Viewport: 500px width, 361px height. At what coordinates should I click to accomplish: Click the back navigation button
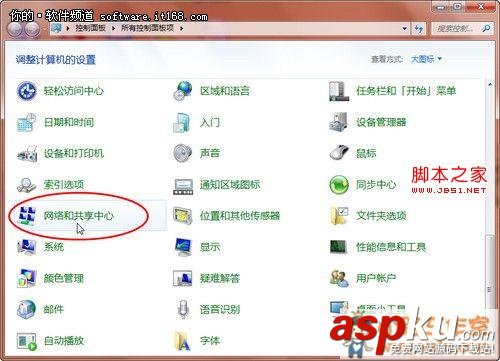pos(15,30)
